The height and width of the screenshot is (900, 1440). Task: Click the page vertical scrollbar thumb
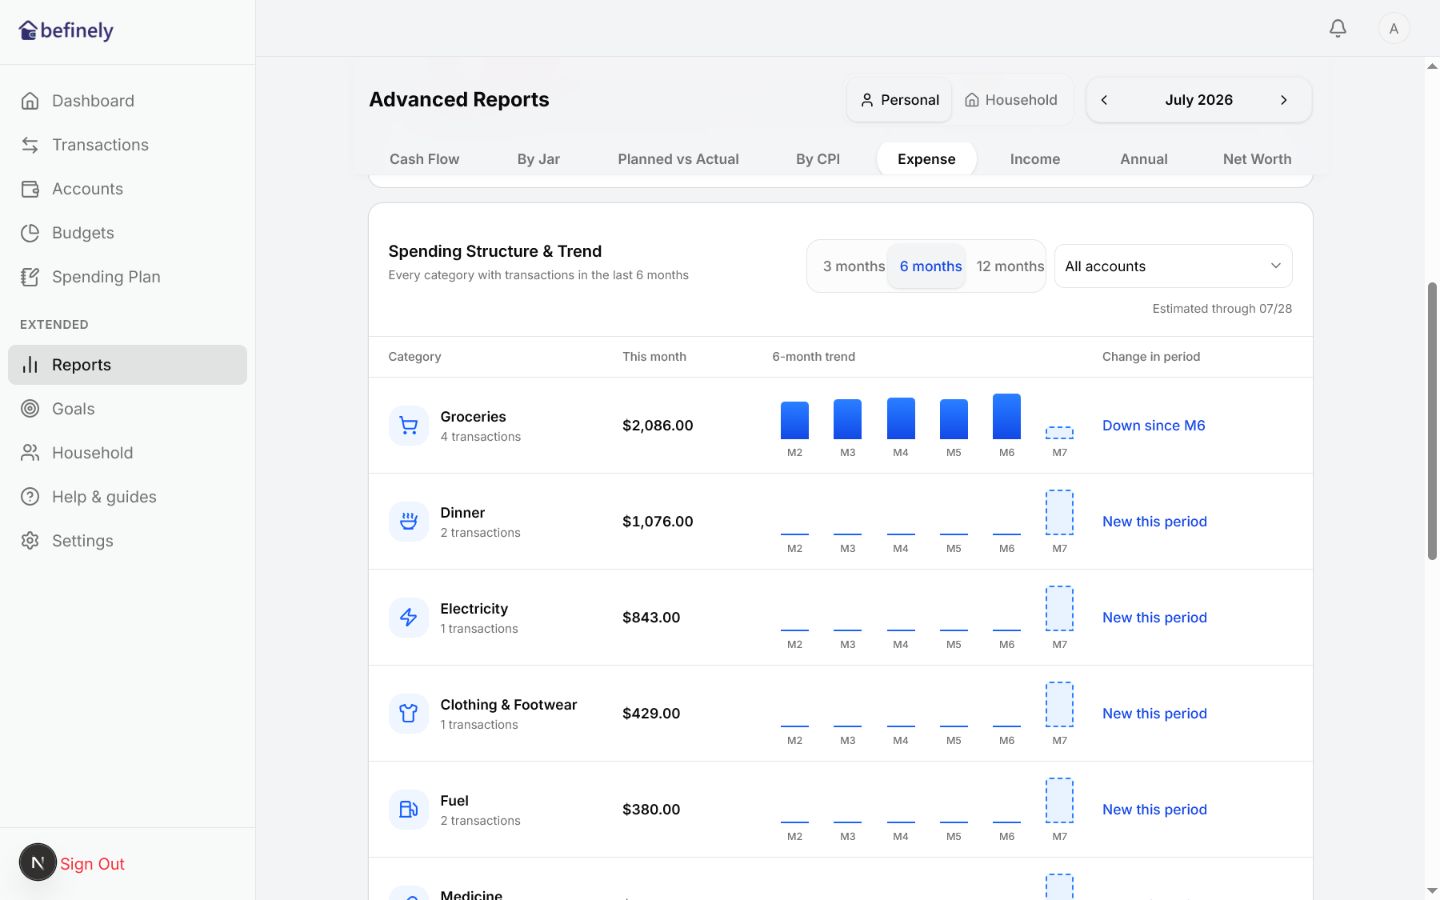point(1432,420)
